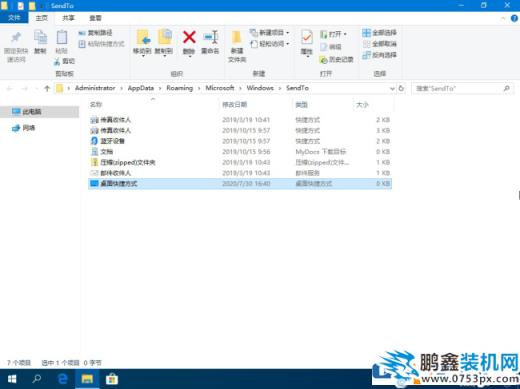Screen dimensions: 520x389
Task: Click 历史记录 history in ribbon
Action: 336,59
